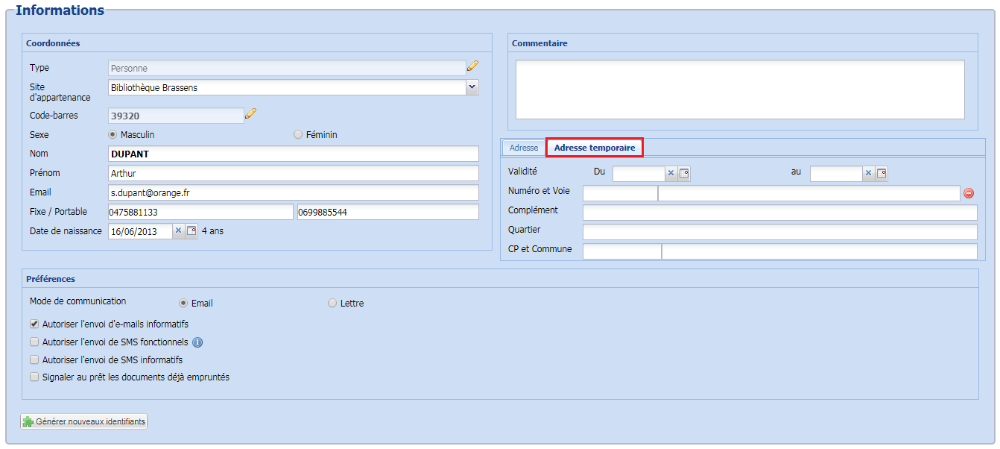
Task: Clear the Validité au date field
Action: pos(869,173)
